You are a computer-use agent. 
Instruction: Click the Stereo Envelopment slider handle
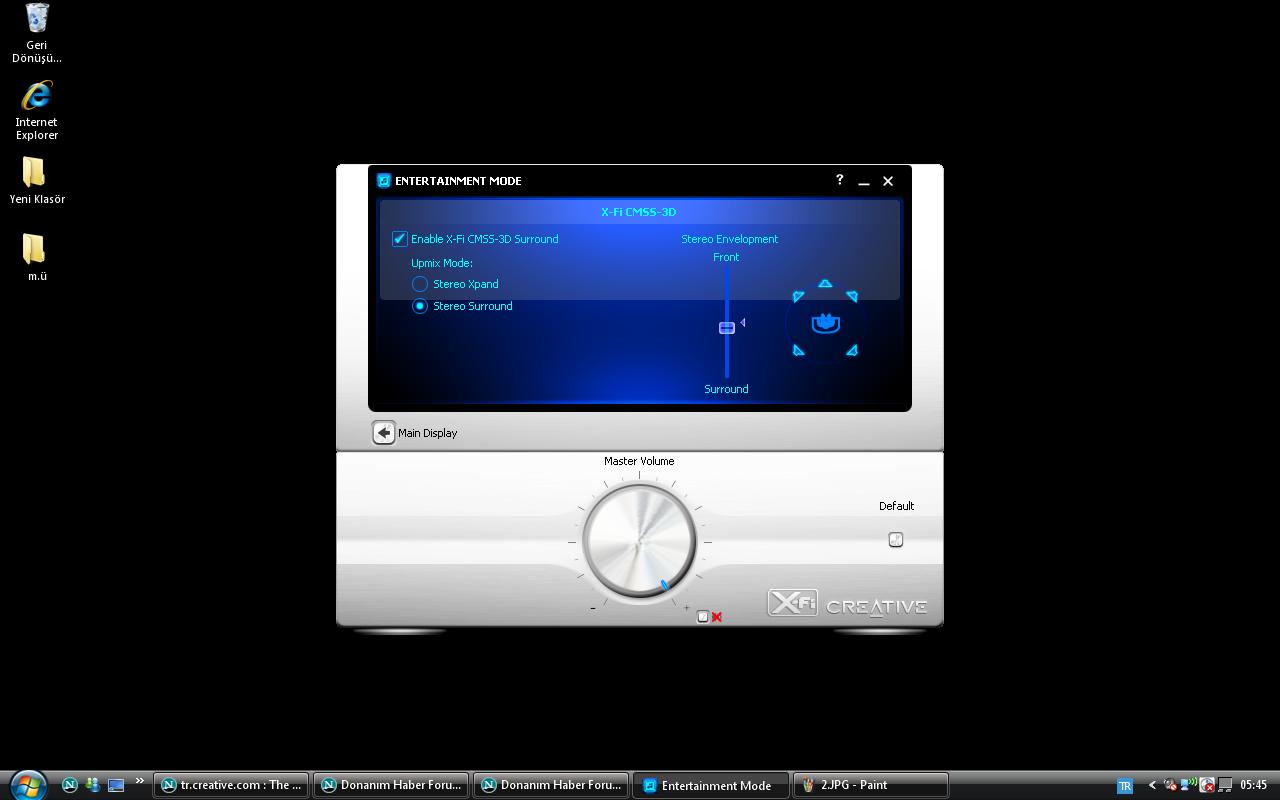click(727, 327)
